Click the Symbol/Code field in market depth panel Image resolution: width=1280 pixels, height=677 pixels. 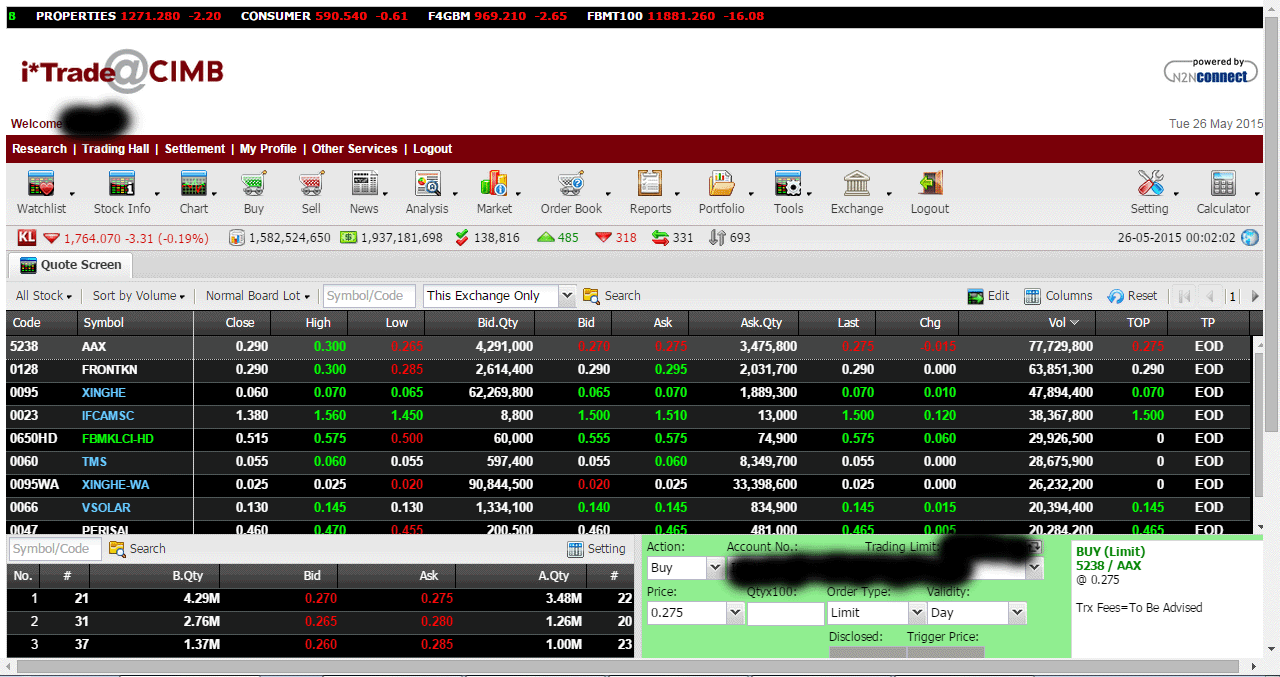pyautogui.click(x=54, y=549)
